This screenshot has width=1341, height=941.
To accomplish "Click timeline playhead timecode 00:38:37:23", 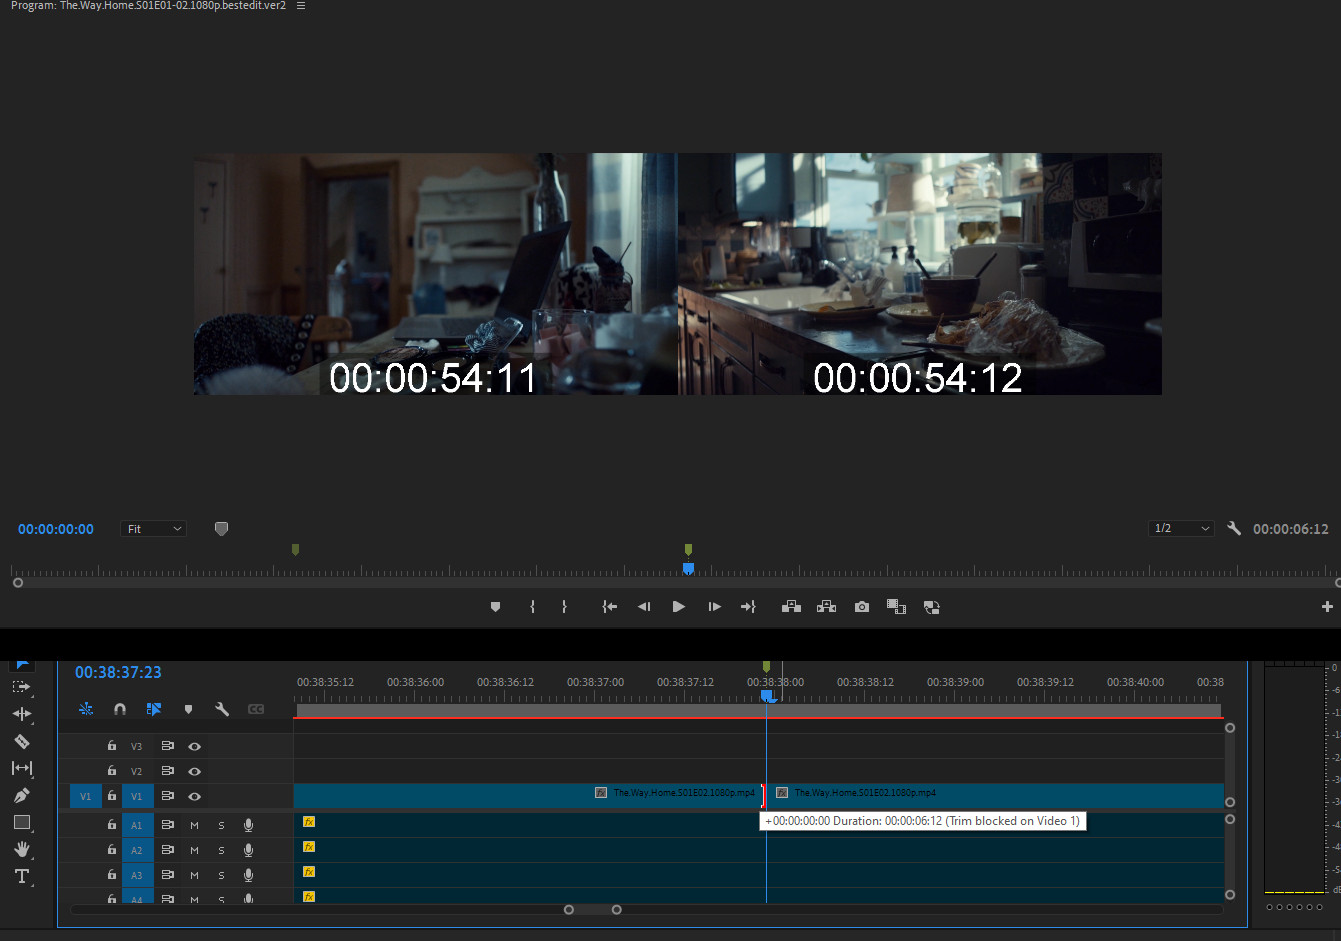I will click(118, 672).
